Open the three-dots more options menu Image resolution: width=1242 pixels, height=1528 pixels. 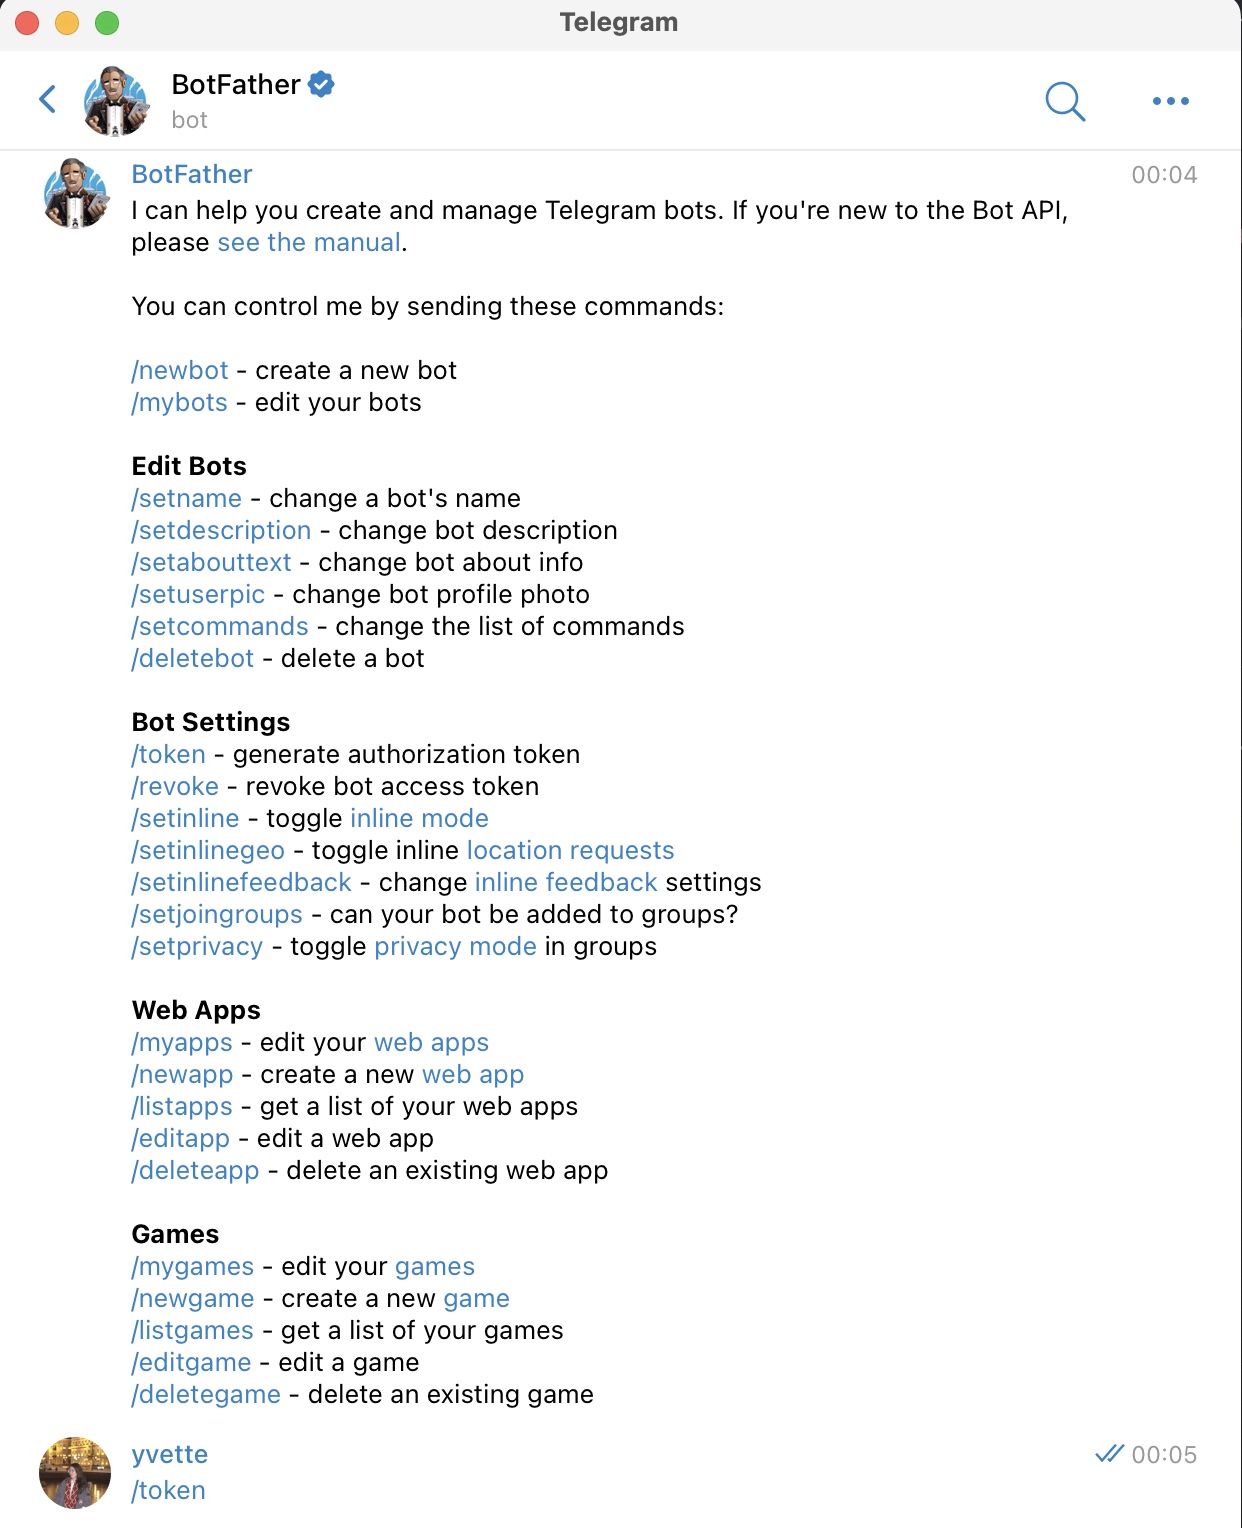pyautogui.click(x=1170, y=101)
